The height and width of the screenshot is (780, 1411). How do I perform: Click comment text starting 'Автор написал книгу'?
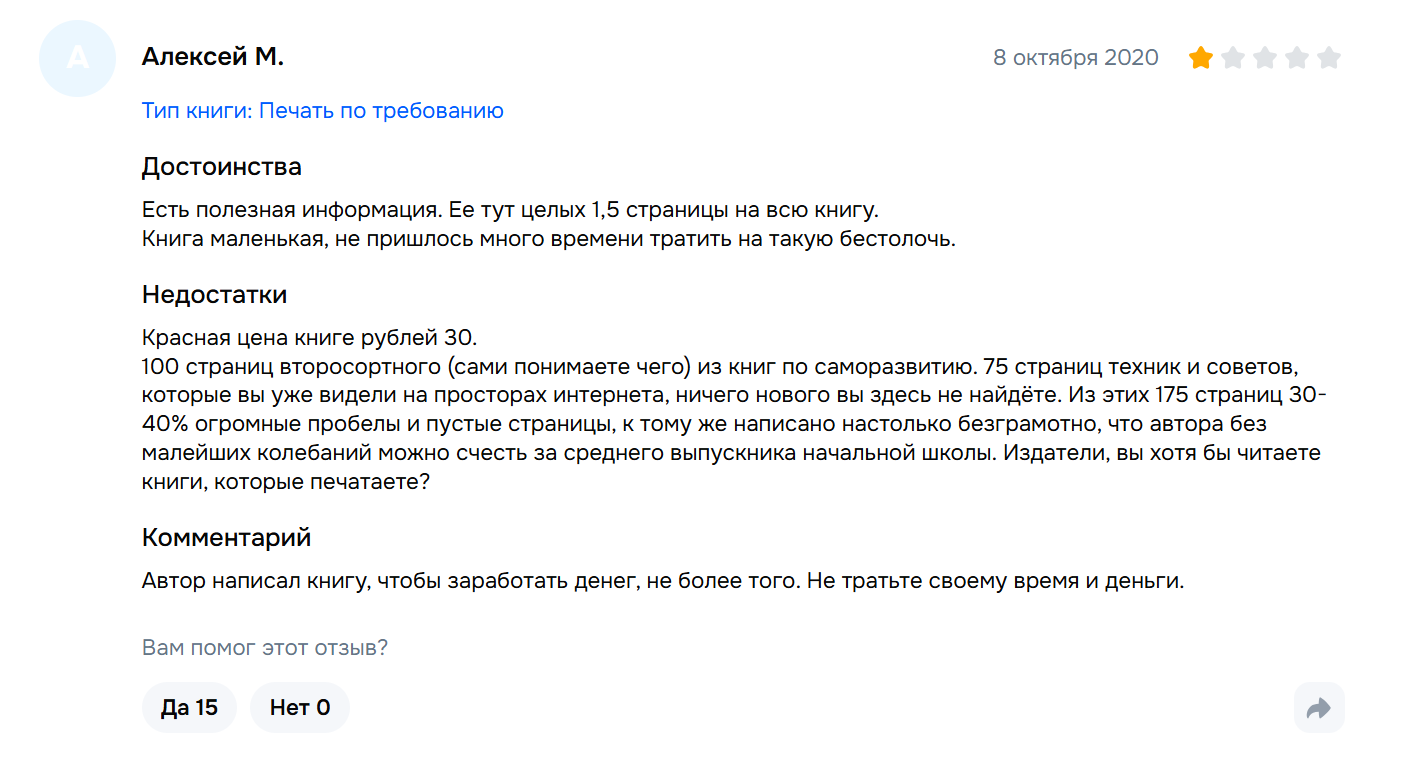[663, 581]
